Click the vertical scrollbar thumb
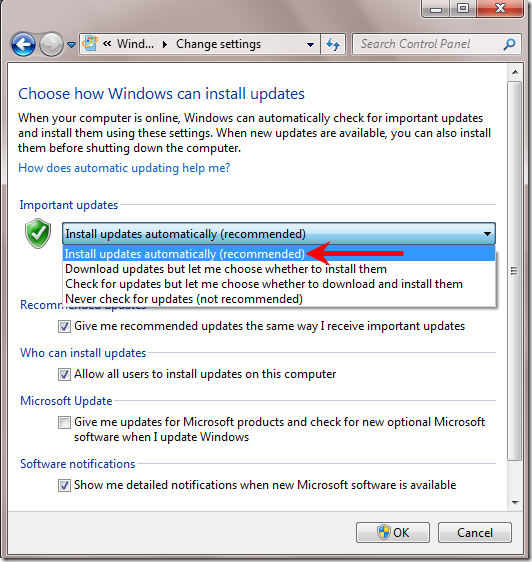Viewport: 532px width, 562px height. (515, 271)
